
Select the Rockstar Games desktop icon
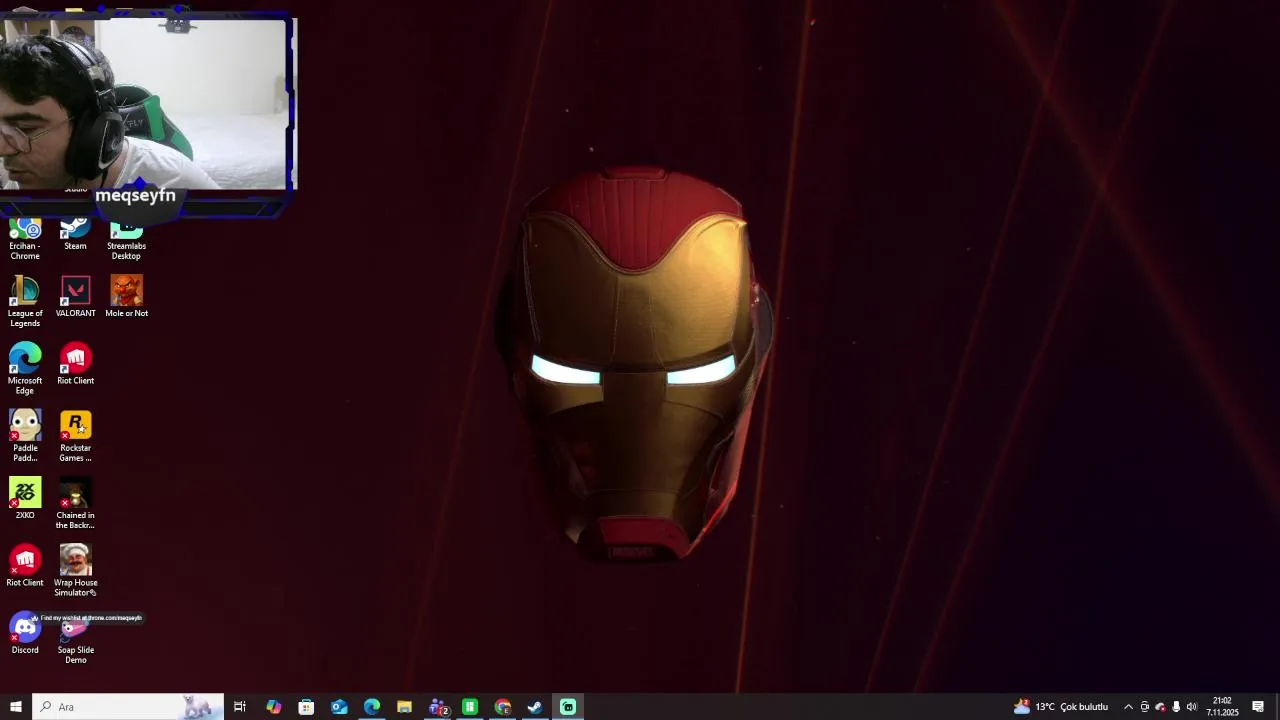point(75,436)
